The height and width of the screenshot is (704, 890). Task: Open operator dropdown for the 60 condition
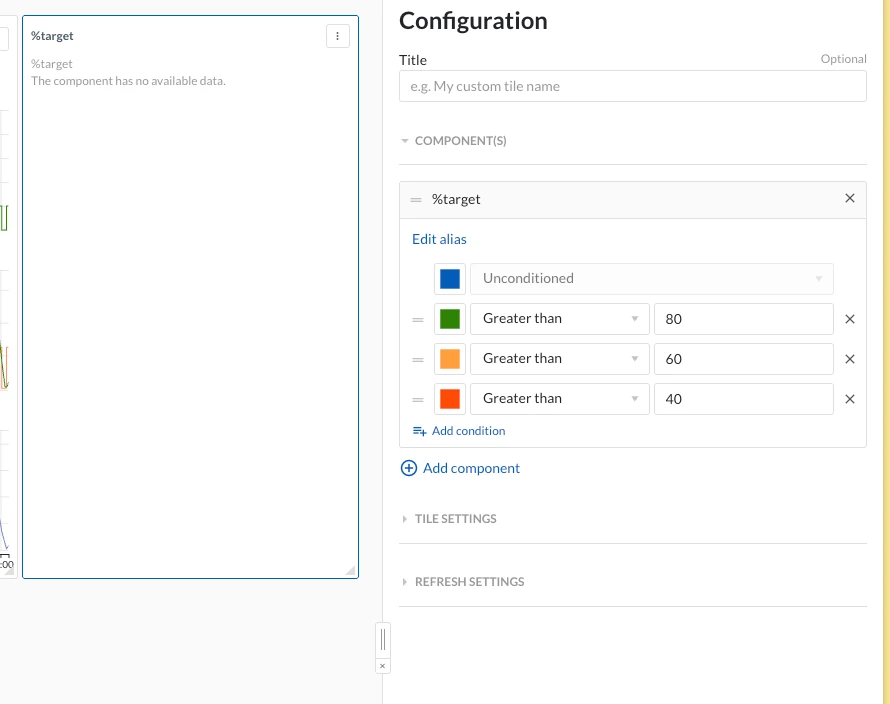pos(560,359)
